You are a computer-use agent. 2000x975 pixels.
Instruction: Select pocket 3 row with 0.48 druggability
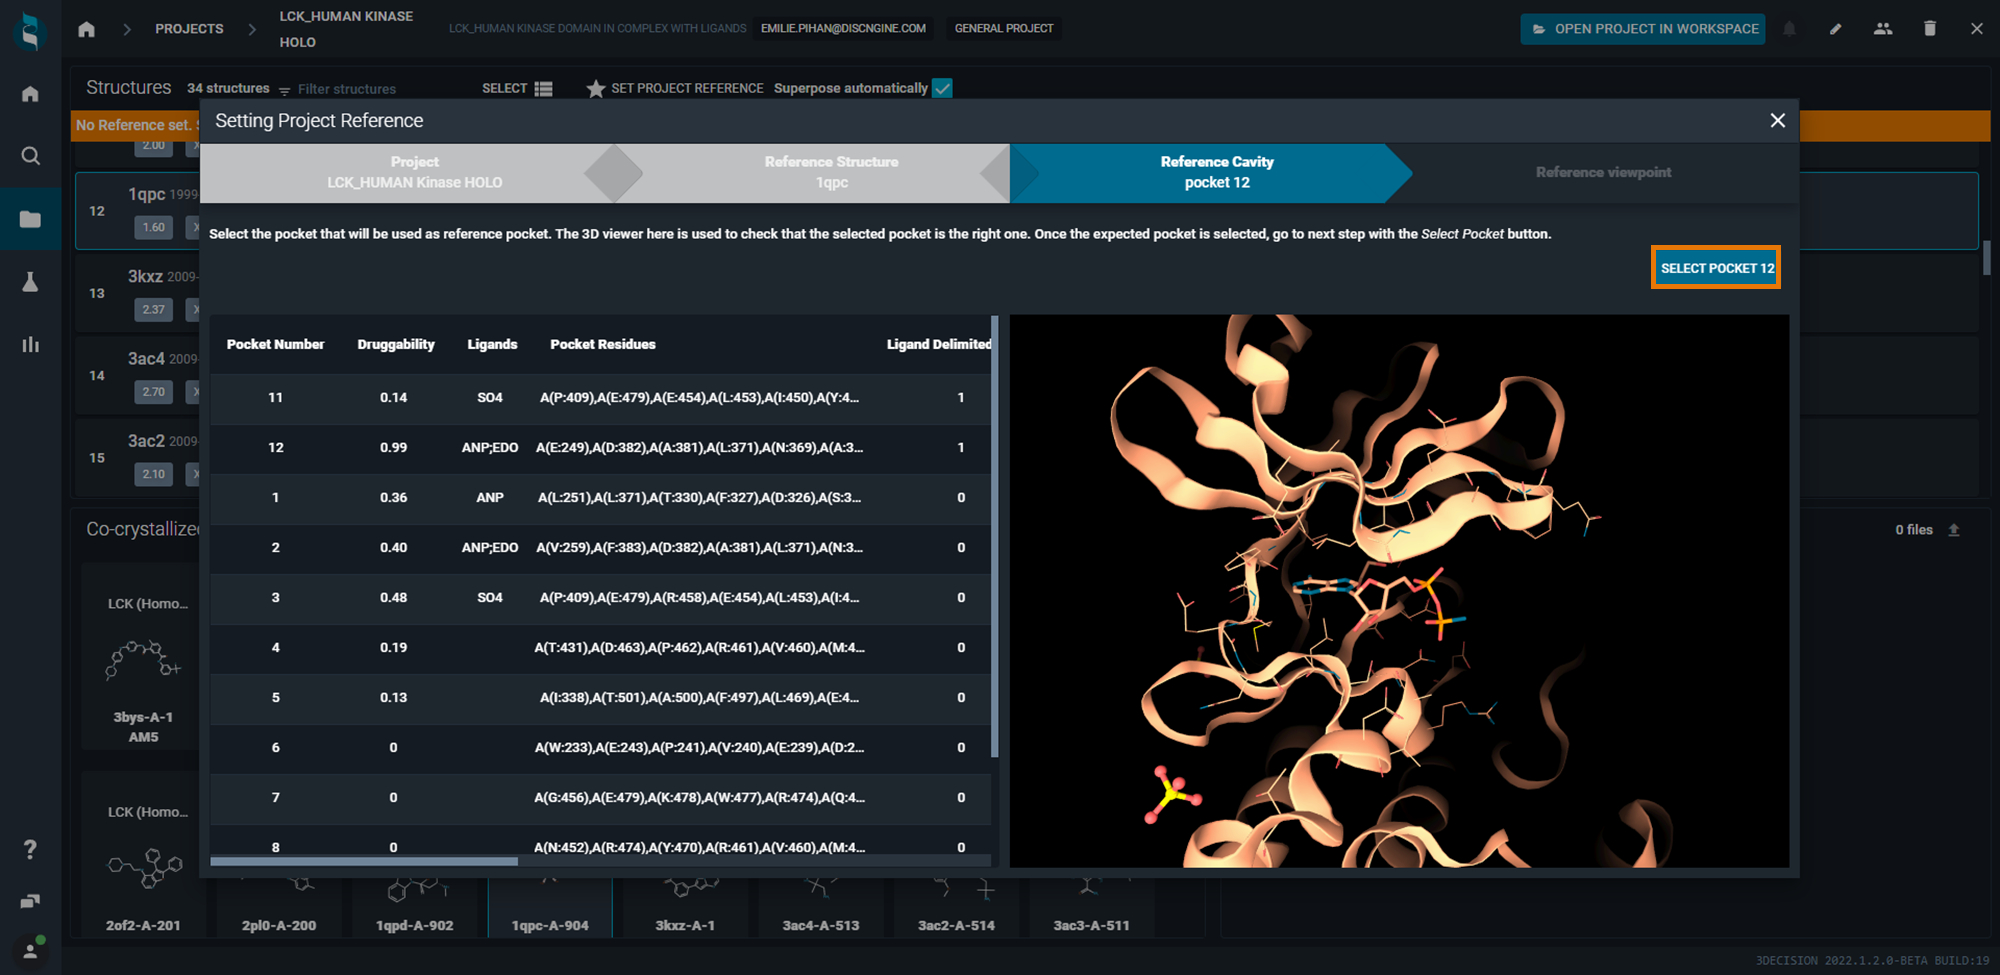(x=600, y=598)
